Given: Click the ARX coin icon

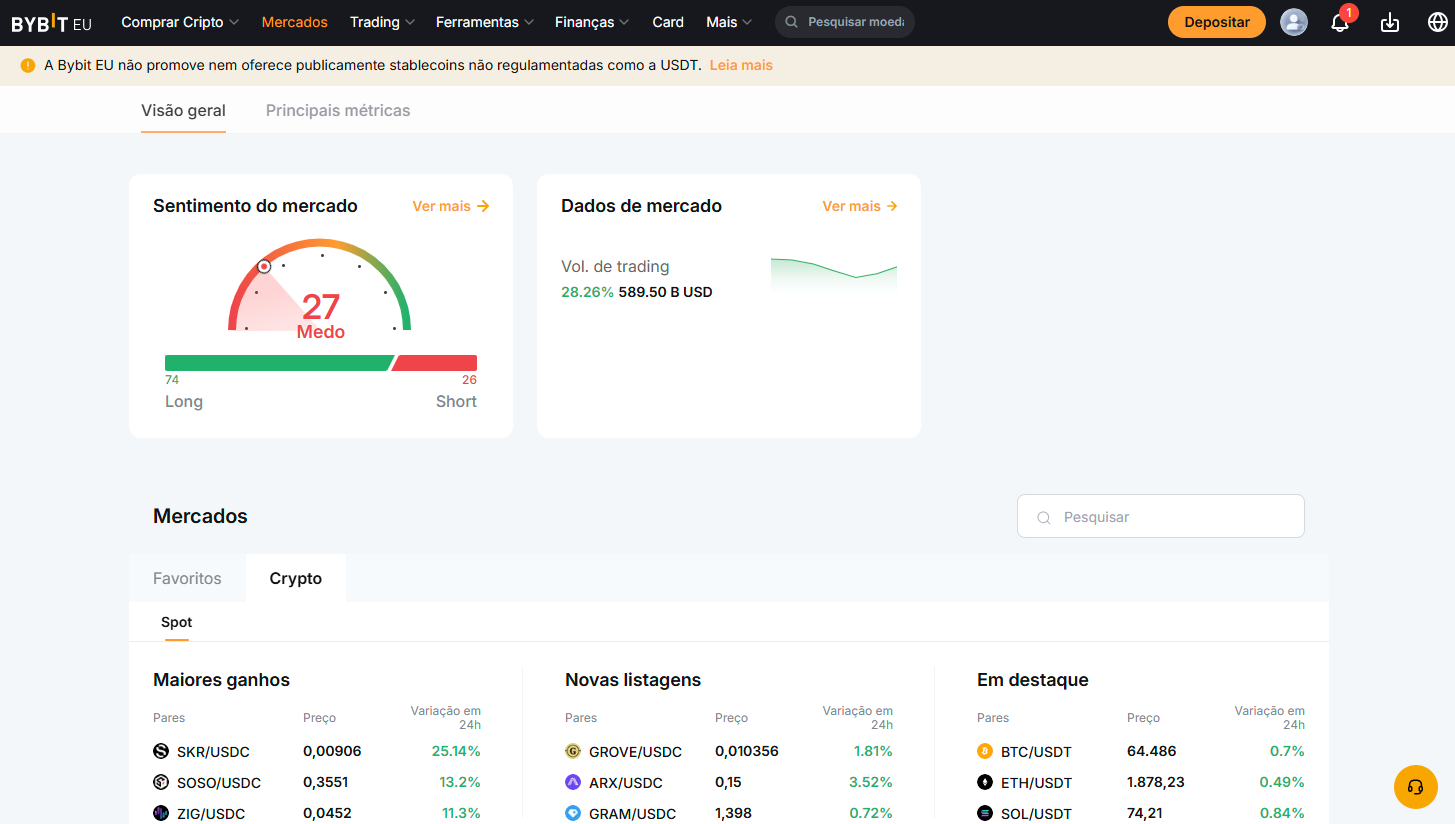Looking at the screenshot, I should coord(573,782).
